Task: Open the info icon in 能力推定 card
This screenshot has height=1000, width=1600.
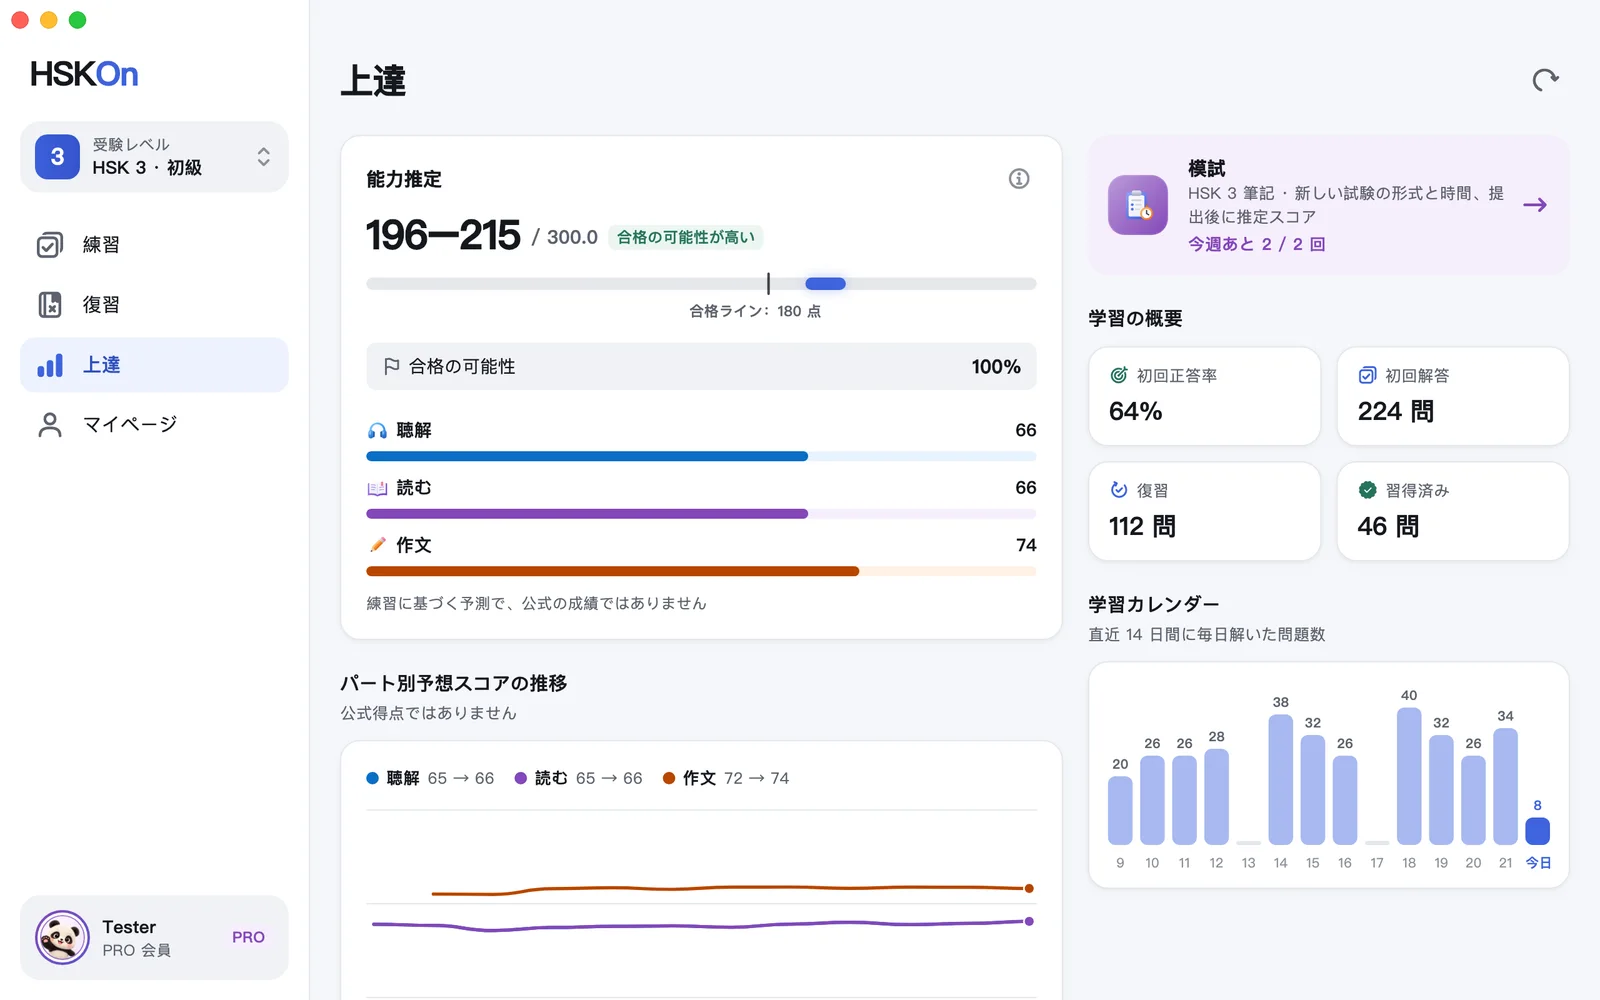Action: pyautogui.click(x=1019, y=179)
